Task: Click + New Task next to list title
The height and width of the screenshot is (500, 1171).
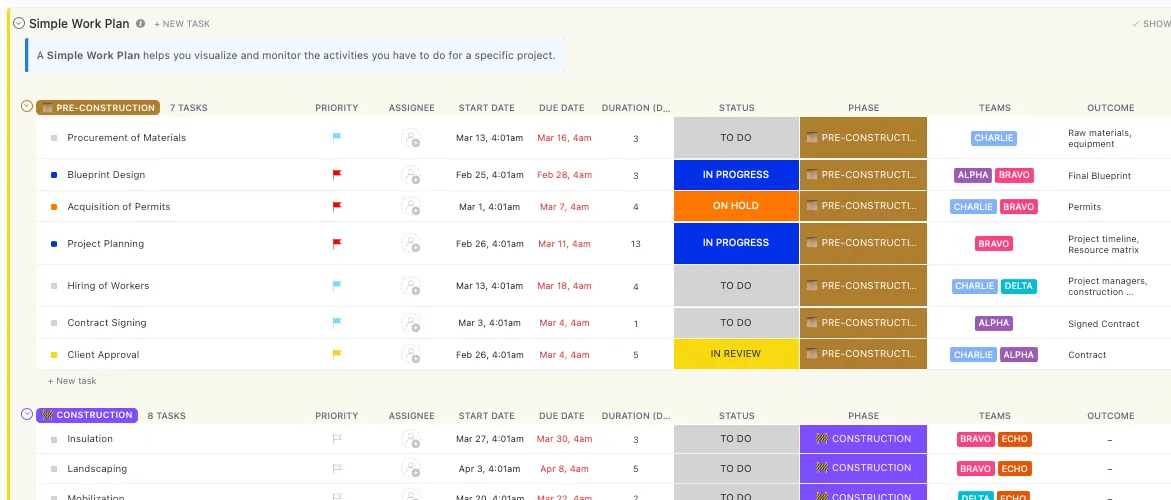Action: [181, 24]
